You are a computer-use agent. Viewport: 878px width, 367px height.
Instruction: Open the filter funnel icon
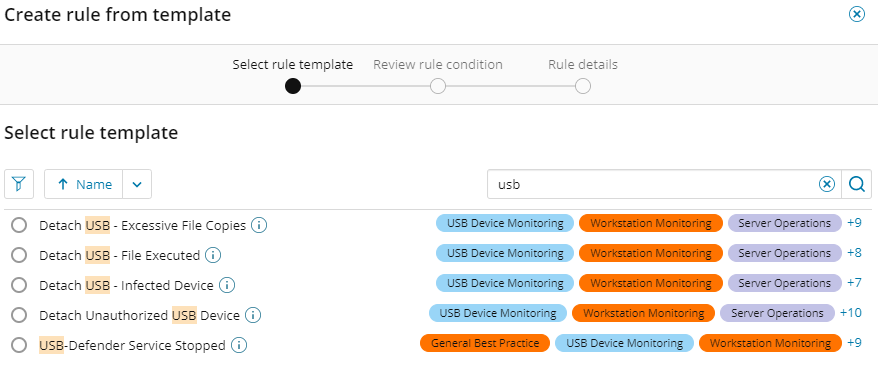click(x=19, y=184)
